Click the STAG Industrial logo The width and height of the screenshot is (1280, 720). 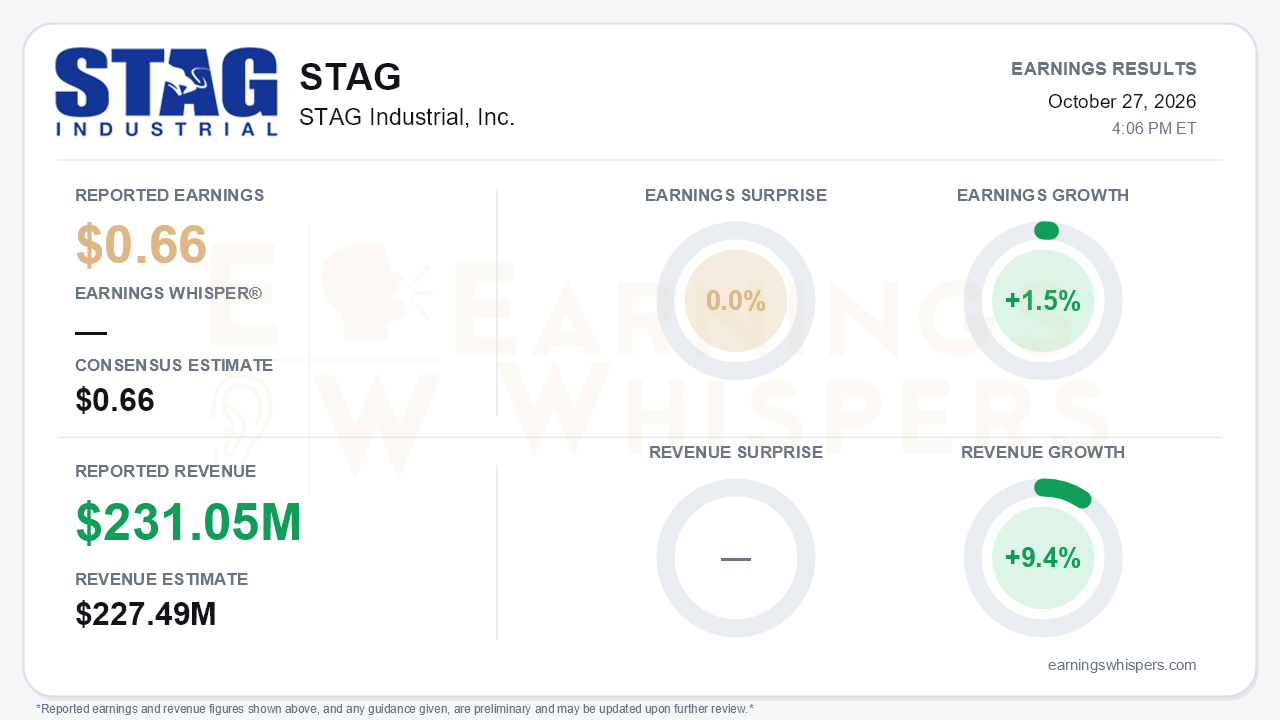pos(166,92)
